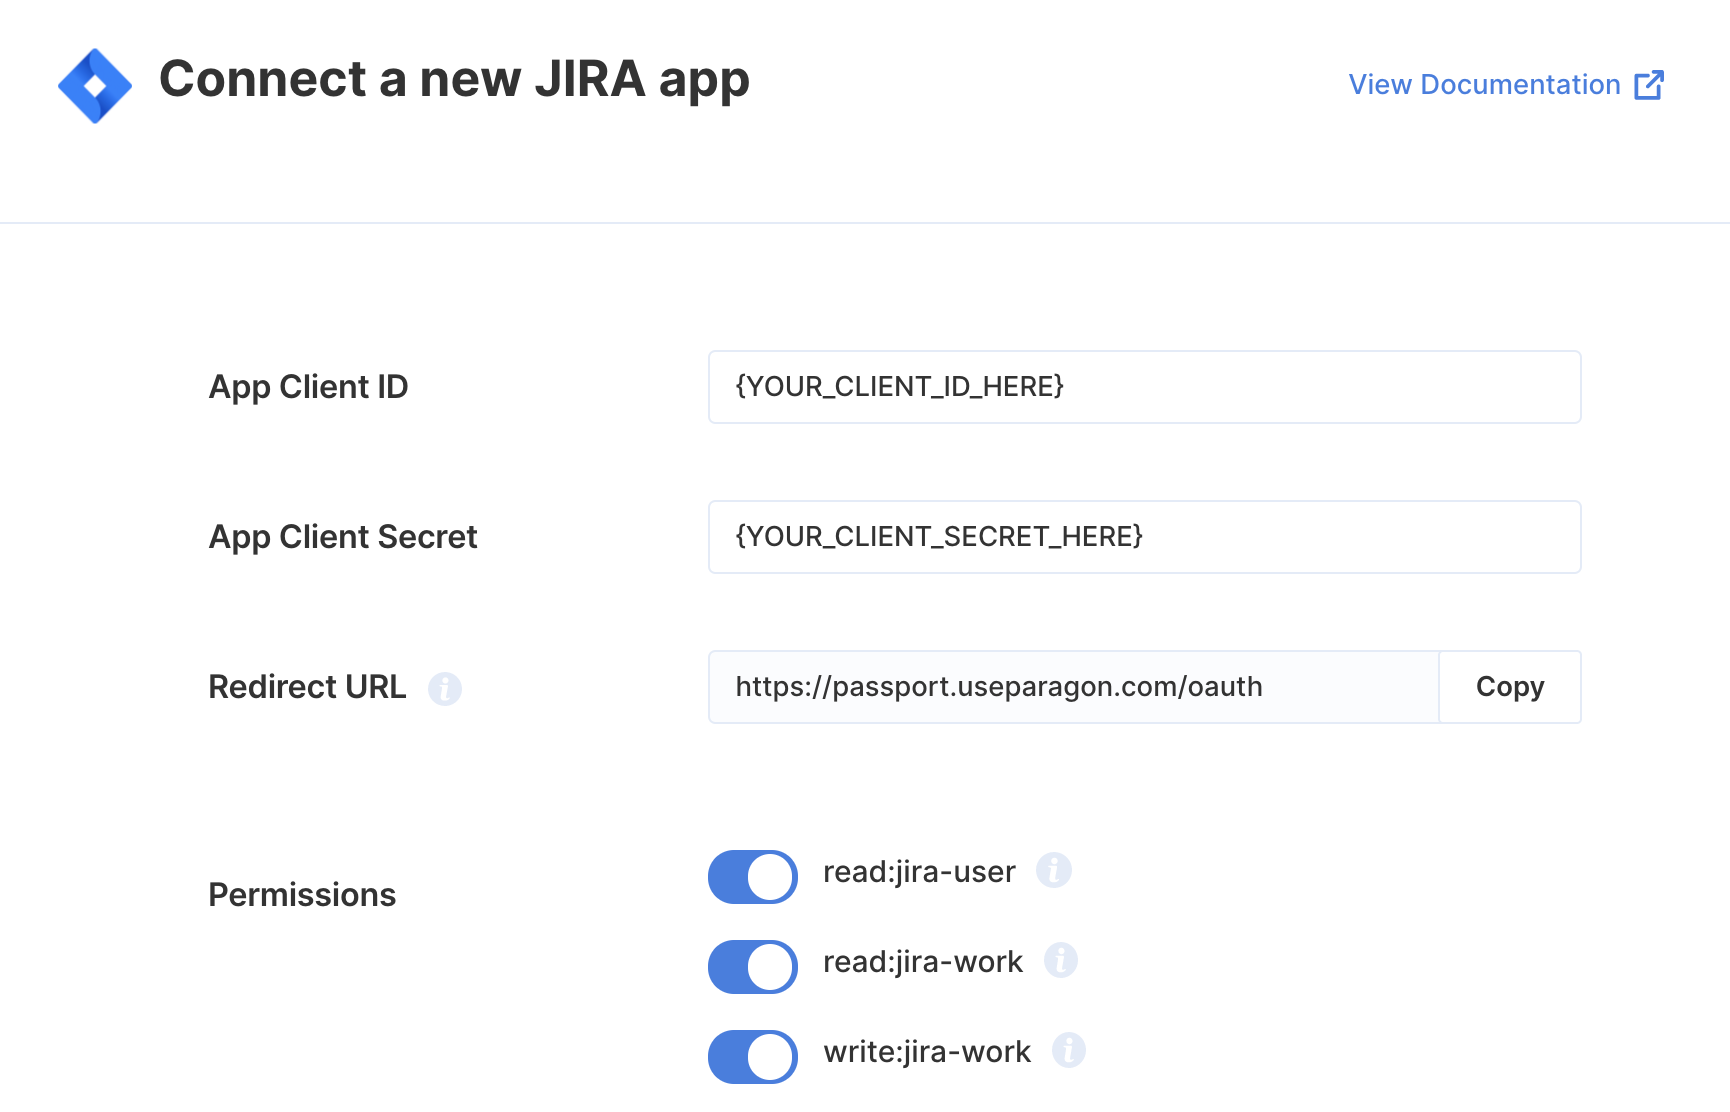
Task: Copy the Redirect URL
Action: [x=1510, y=687]
